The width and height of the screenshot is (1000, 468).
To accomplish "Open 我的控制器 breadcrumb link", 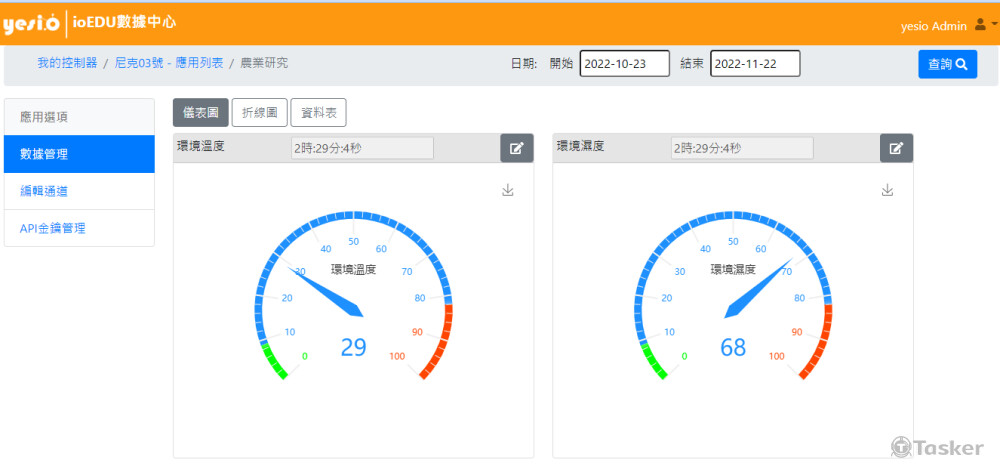I will (x=67, y=63).
